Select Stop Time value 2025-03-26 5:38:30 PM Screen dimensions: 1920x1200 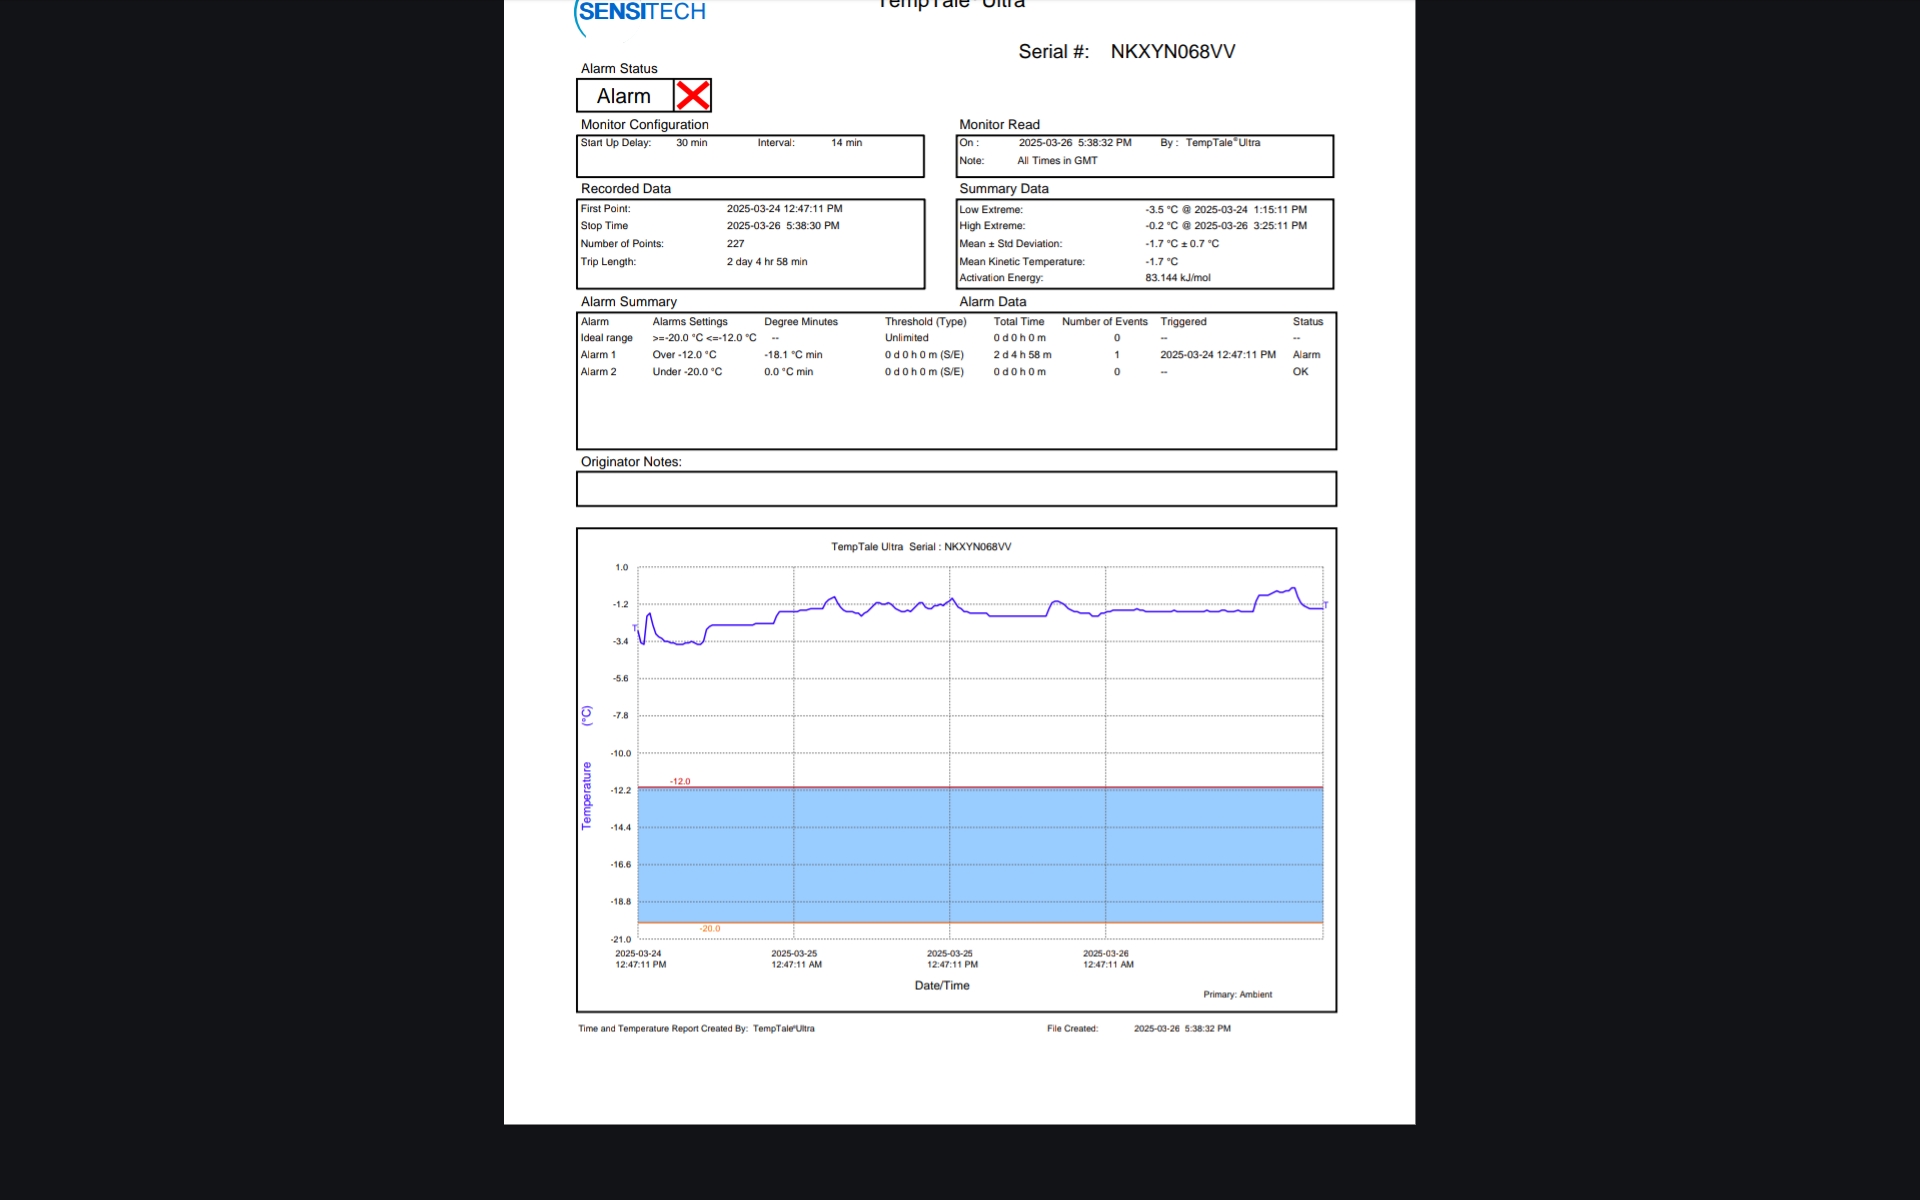point(783,226)
